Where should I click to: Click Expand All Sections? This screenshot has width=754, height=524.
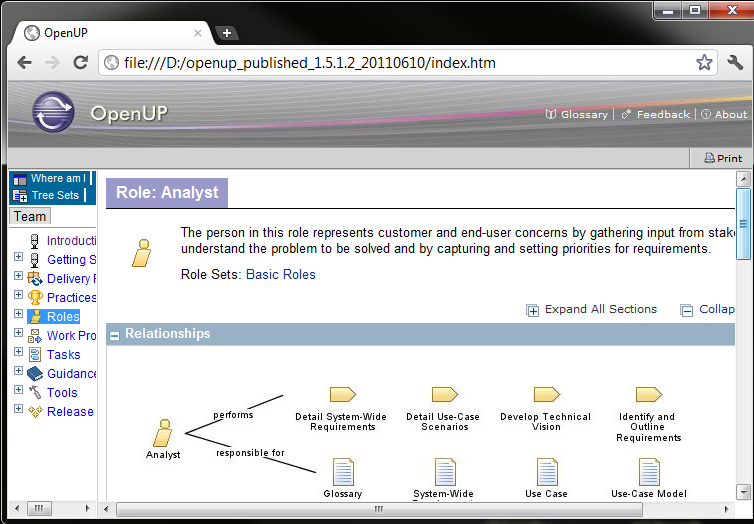592,310
